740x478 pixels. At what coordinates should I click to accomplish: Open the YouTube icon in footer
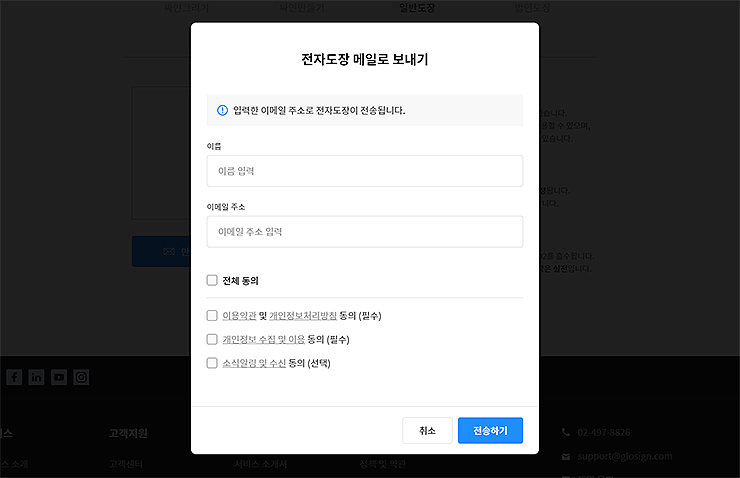59,377
